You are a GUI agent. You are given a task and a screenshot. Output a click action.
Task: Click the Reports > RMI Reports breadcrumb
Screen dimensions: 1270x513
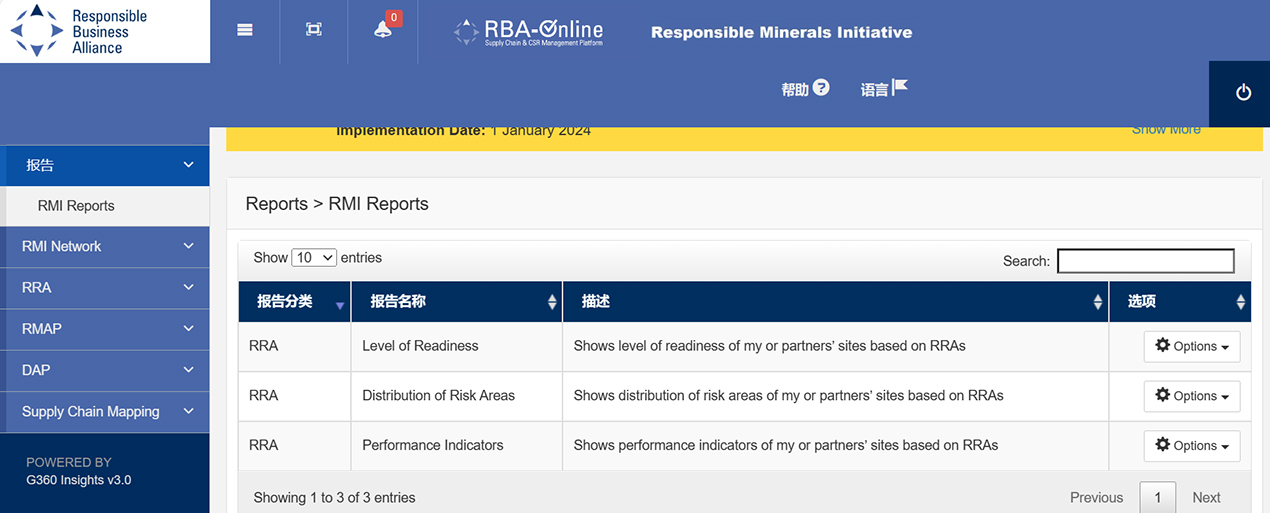click(337, 204)
